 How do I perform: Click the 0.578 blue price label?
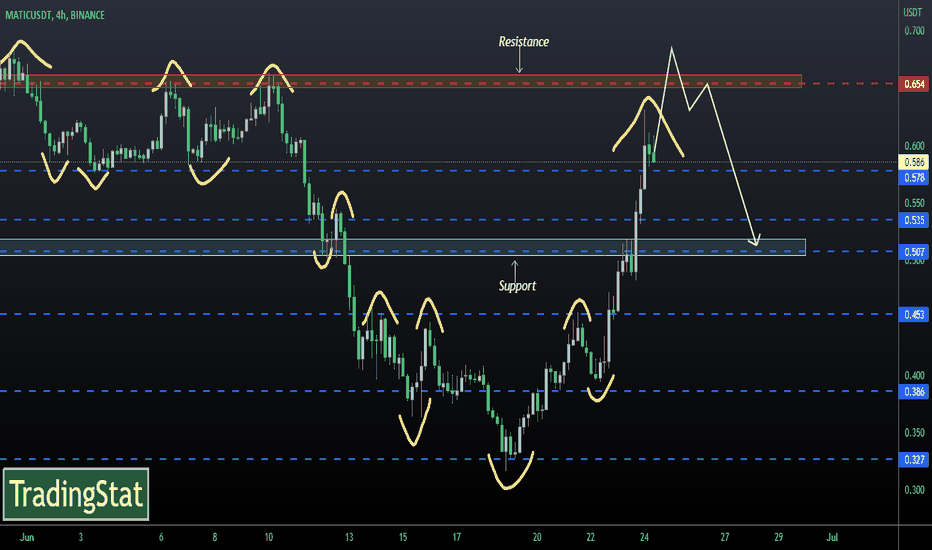click(x=914, y=177)
